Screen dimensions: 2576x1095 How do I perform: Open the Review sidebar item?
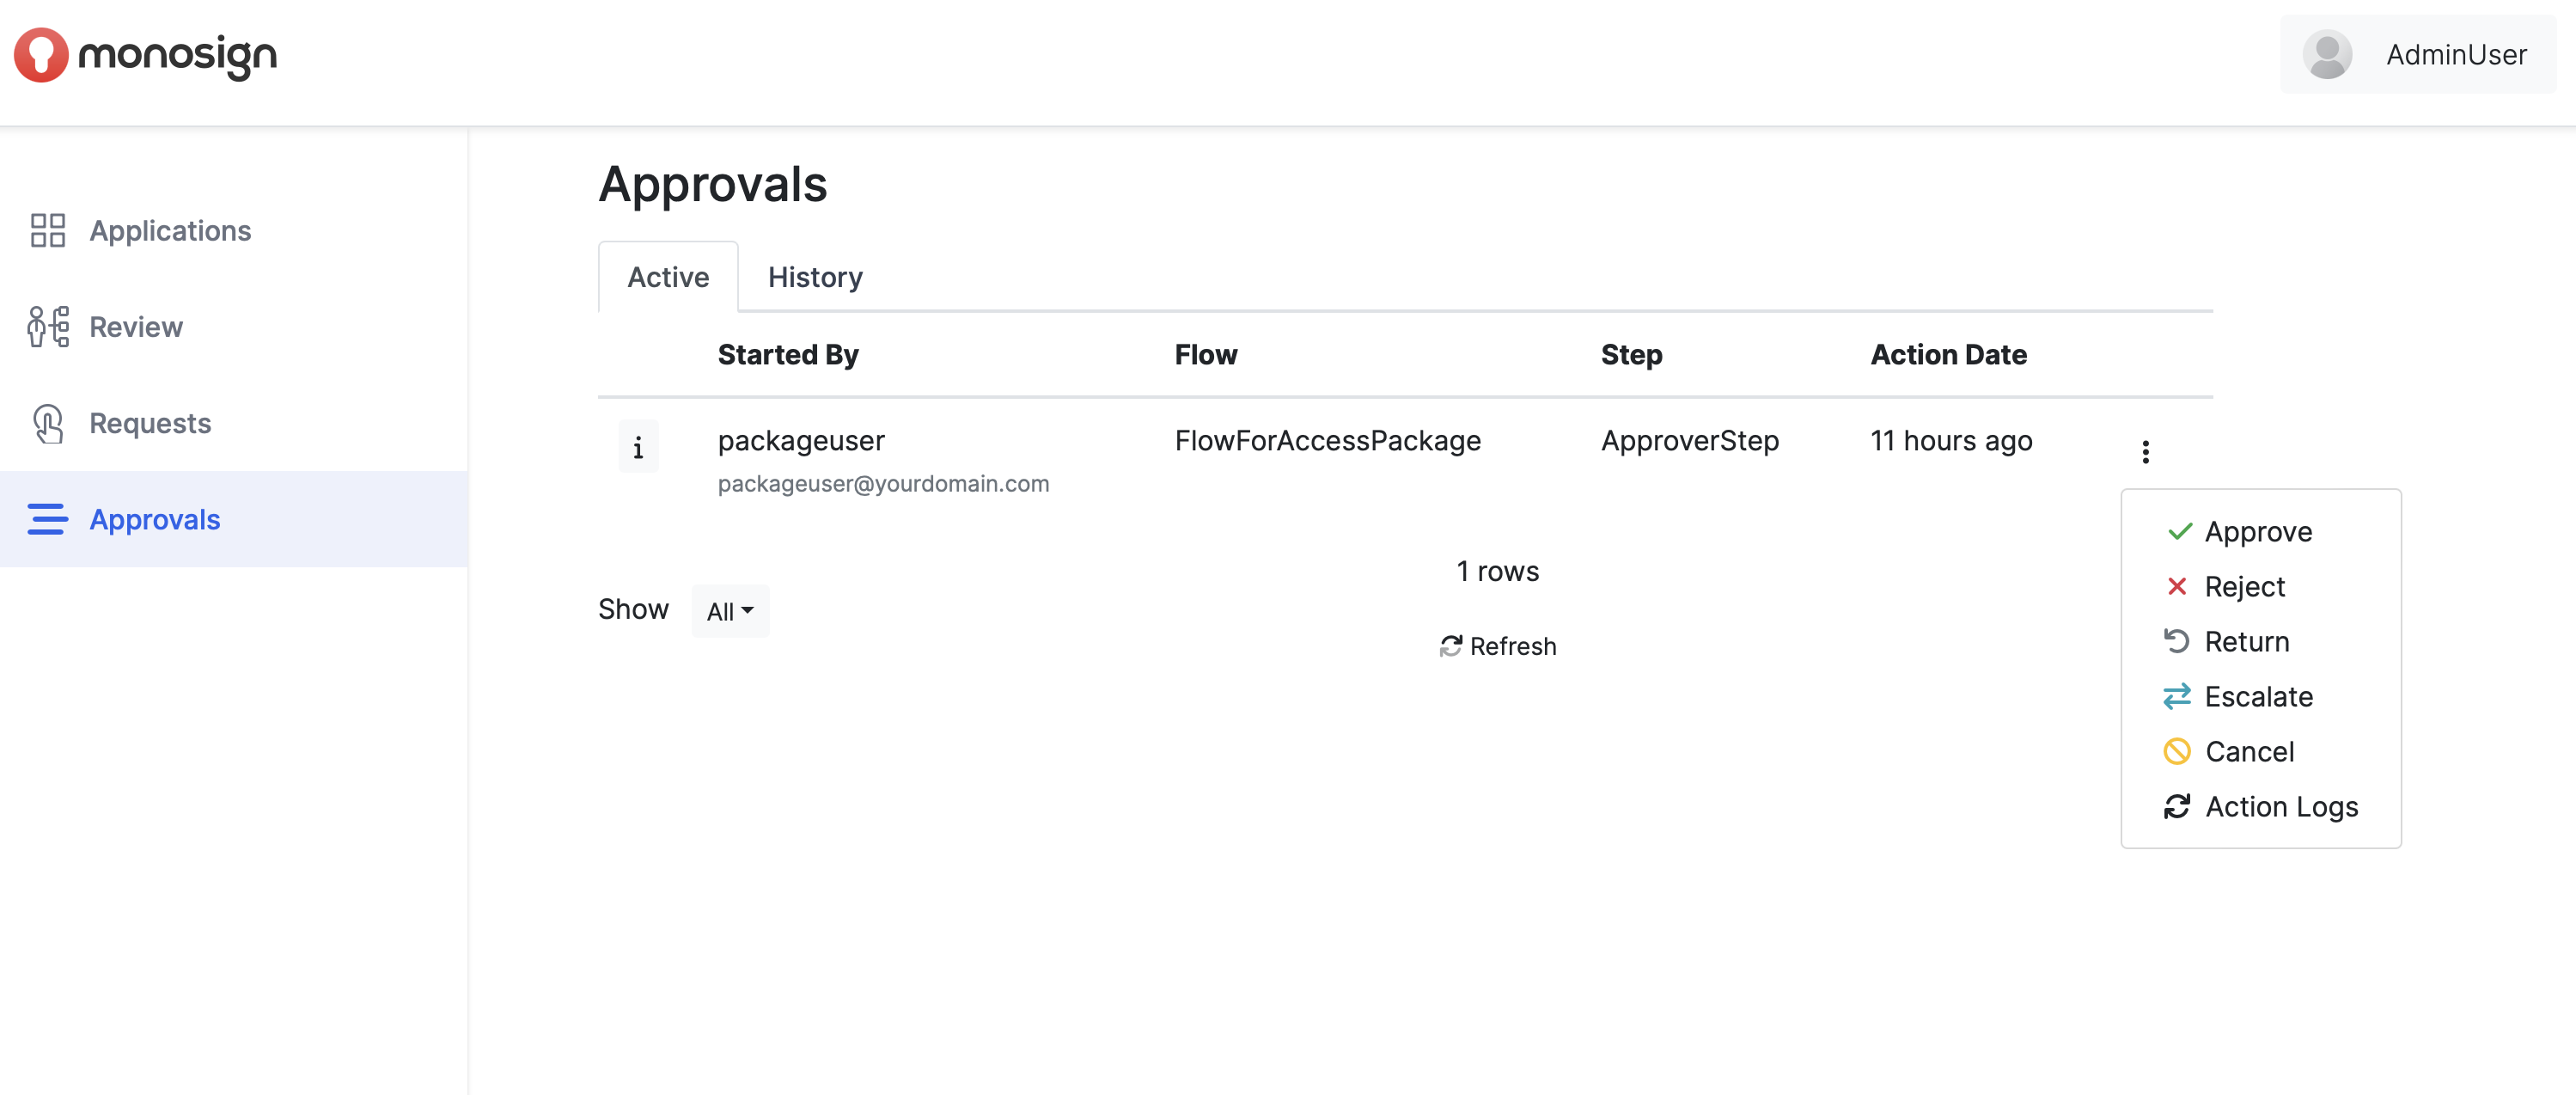point(135,327)
